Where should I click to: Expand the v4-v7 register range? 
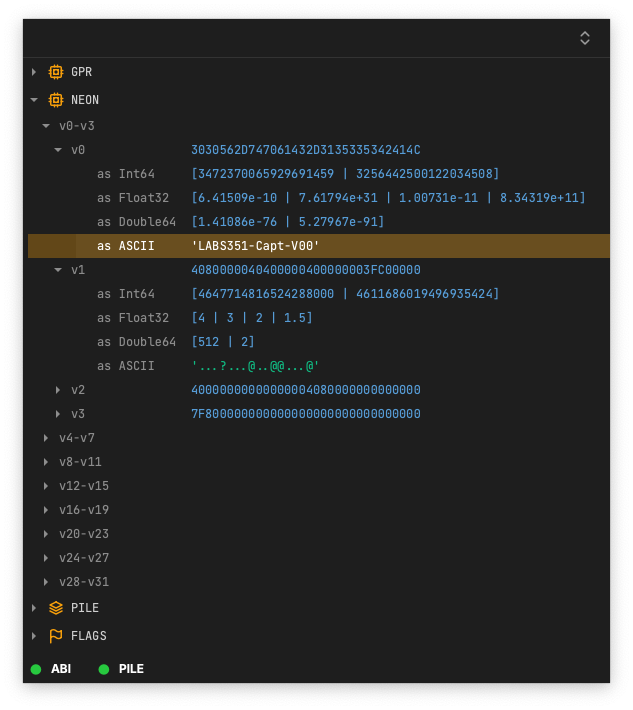(x=46, y=438)
